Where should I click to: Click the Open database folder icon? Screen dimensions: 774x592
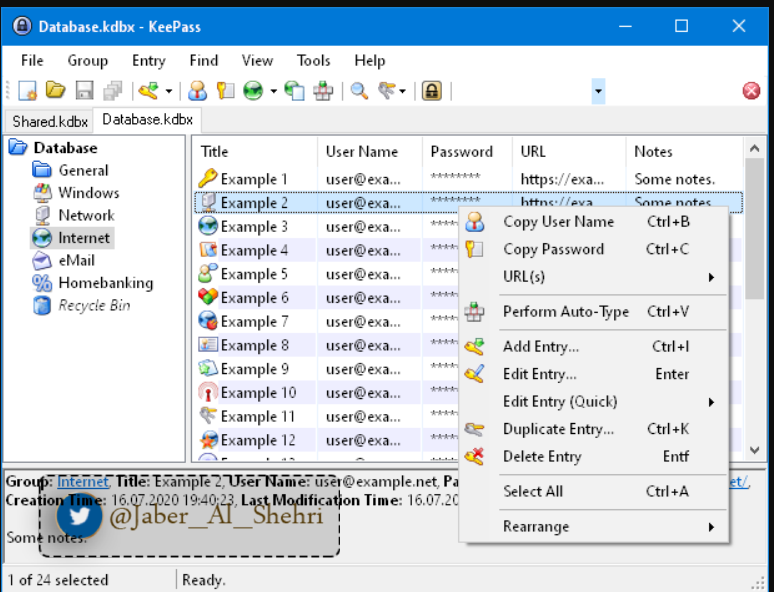tap(55, 90)
